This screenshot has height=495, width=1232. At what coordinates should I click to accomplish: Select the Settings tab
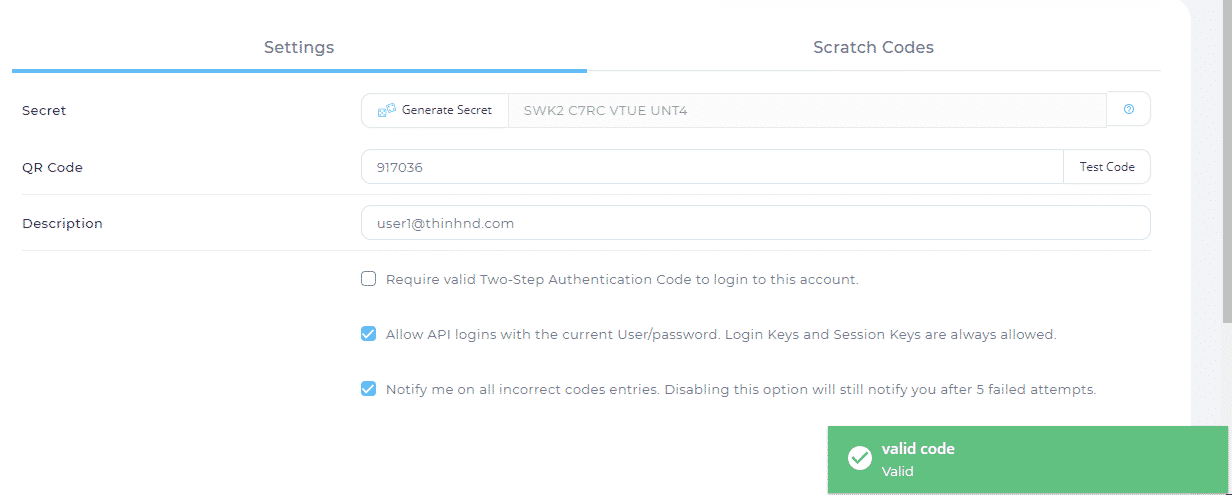(299, 47)
